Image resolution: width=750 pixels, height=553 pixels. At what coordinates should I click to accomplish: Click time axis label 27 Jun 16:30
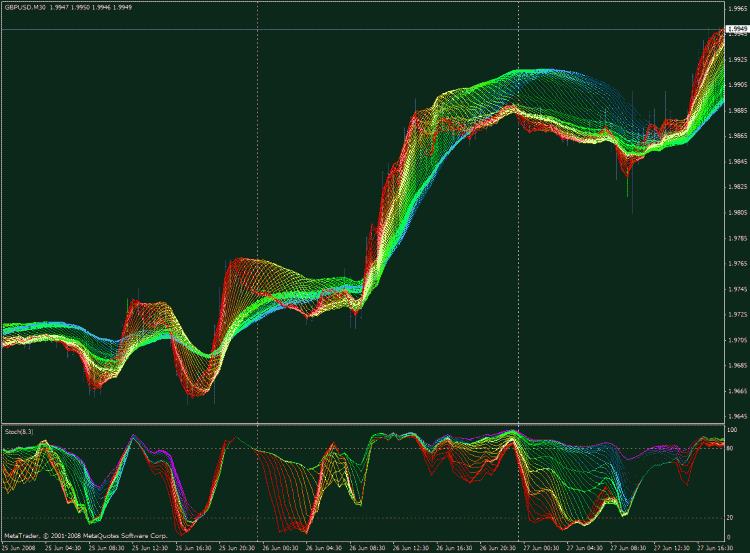716,548
